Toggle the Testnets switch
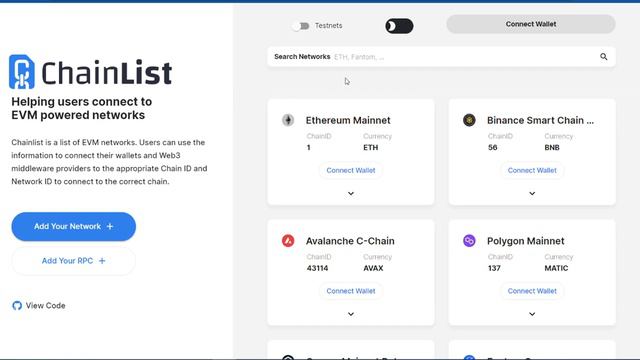This screenshot has width=640, height=360. pos(301,26)
